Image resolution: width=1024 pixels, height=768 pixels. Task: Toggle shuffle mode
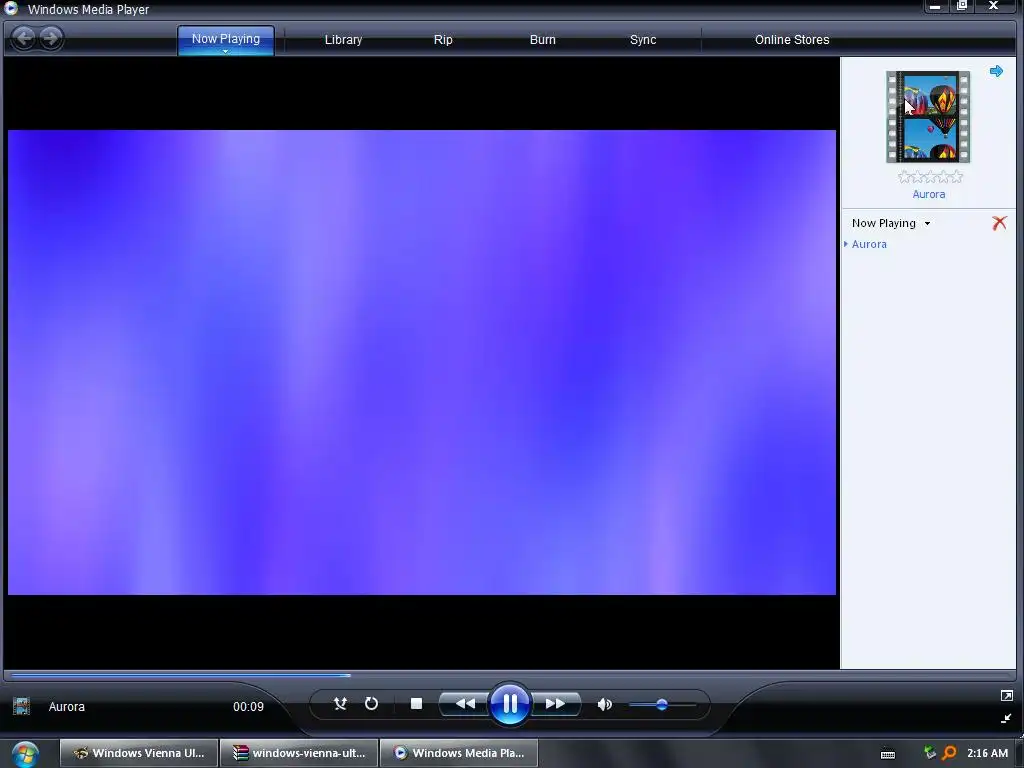tap(340, 704)
